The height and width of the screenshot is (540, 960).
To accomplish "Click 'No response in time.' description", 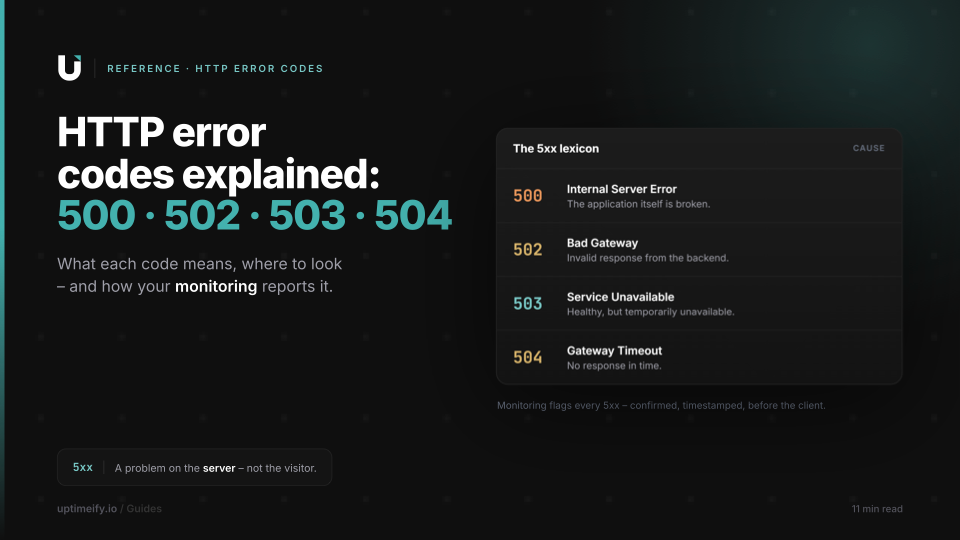I will 614,366.
